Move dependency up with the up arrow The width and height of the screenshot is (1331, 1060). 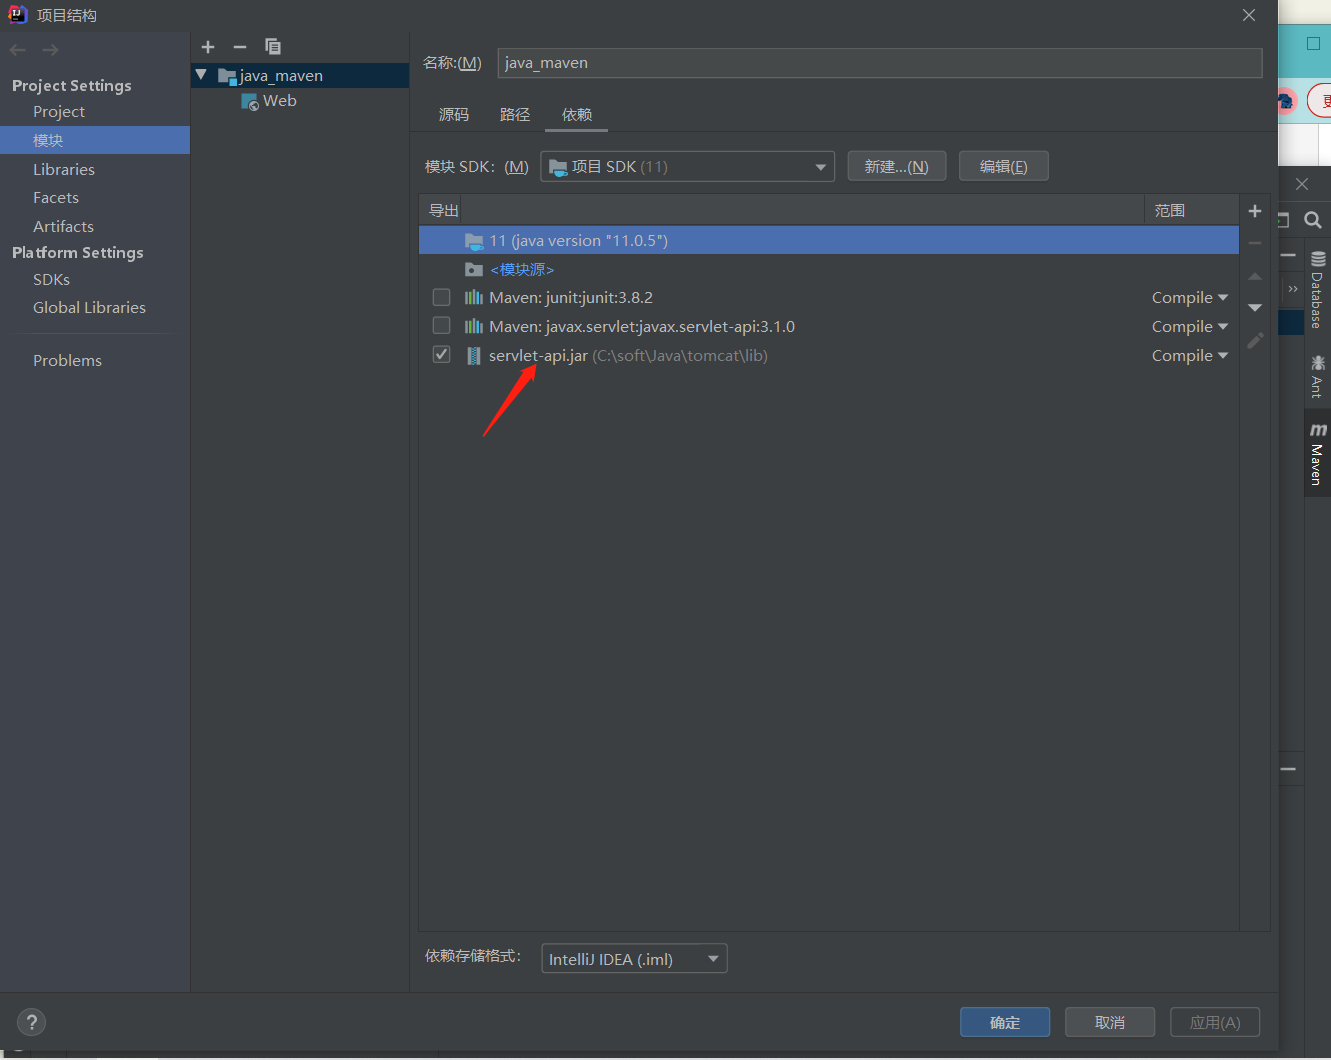(x=1255, y=276)
